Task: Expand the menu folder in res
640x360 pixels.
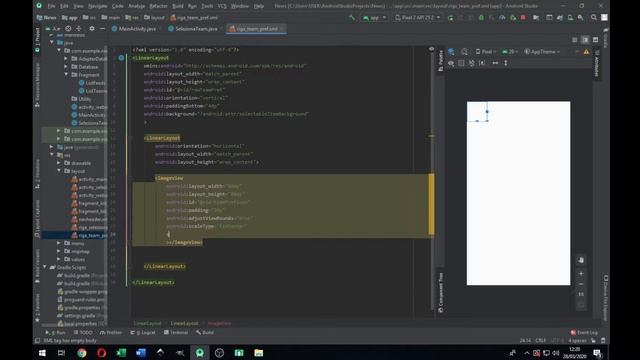Action: click(59, 243)
